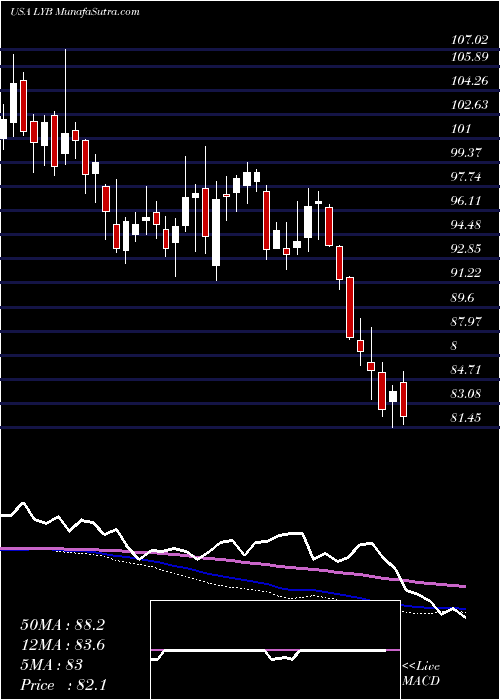Click the 81.45 price axis label

(x=467, y=418)
